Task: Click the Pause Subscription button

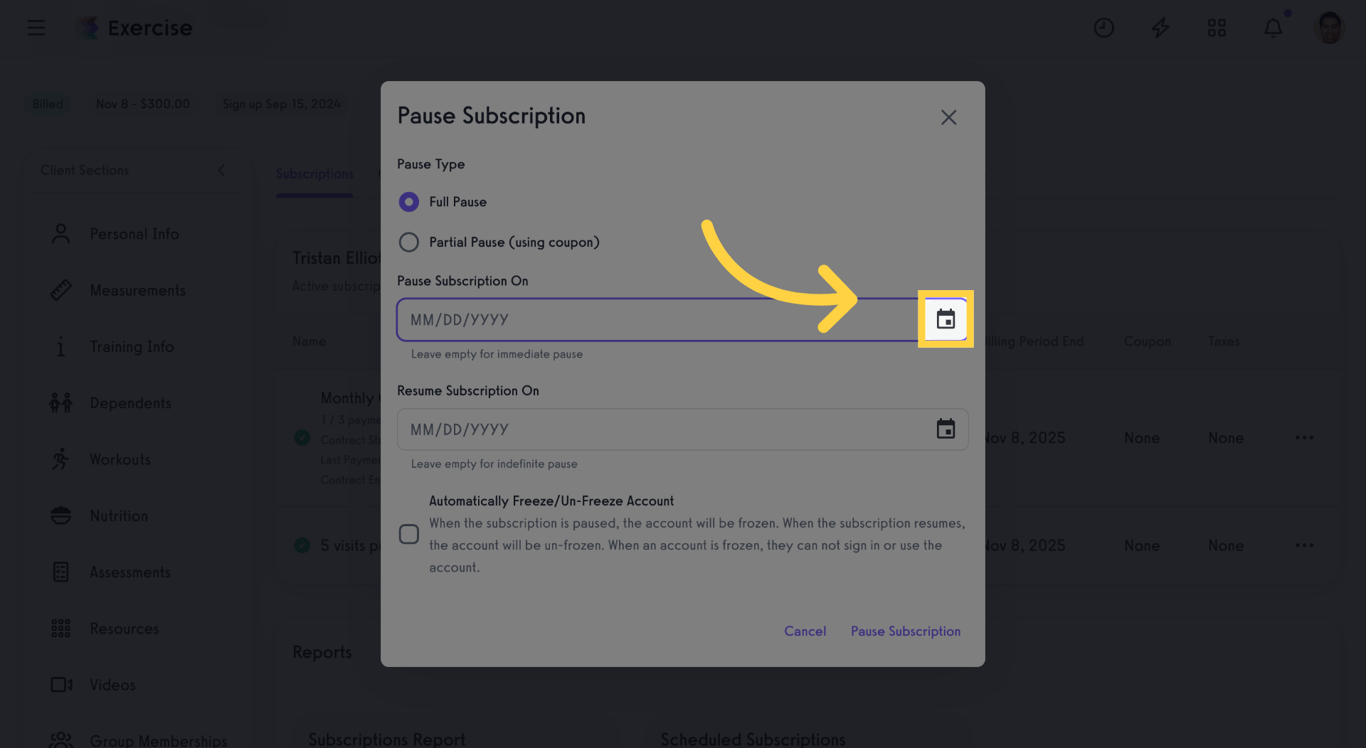Action: point(905,631)
